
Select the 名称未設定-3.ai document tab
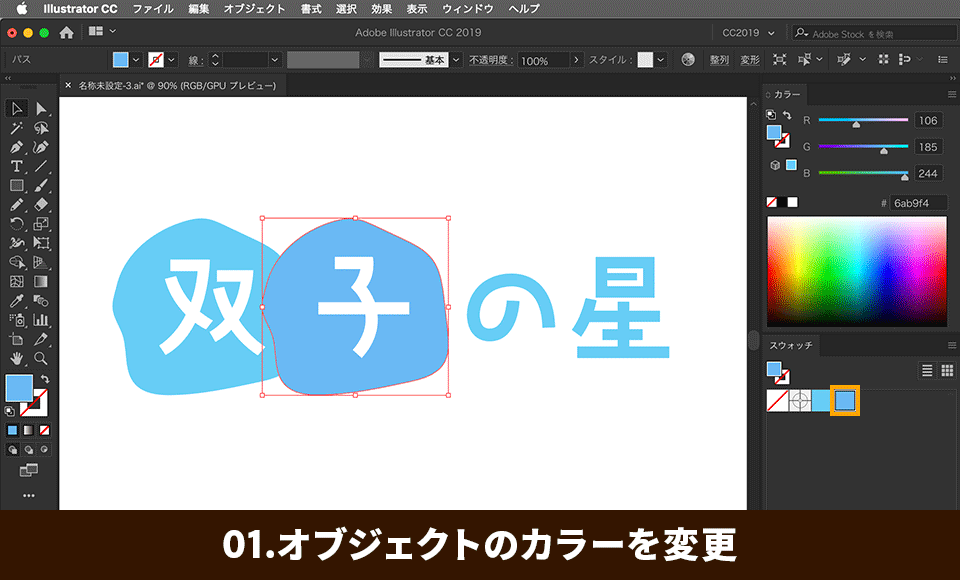[x=177, y=86]
